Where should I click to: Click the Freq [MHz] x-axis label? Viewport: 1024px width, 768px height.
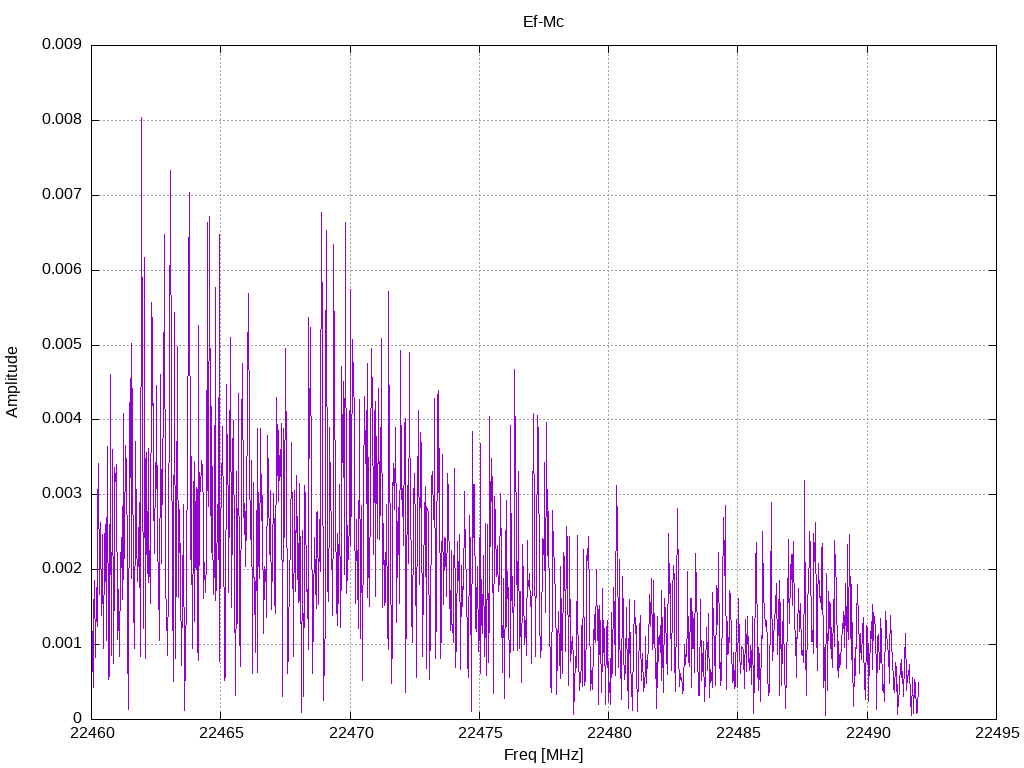[x=543, y=755]
